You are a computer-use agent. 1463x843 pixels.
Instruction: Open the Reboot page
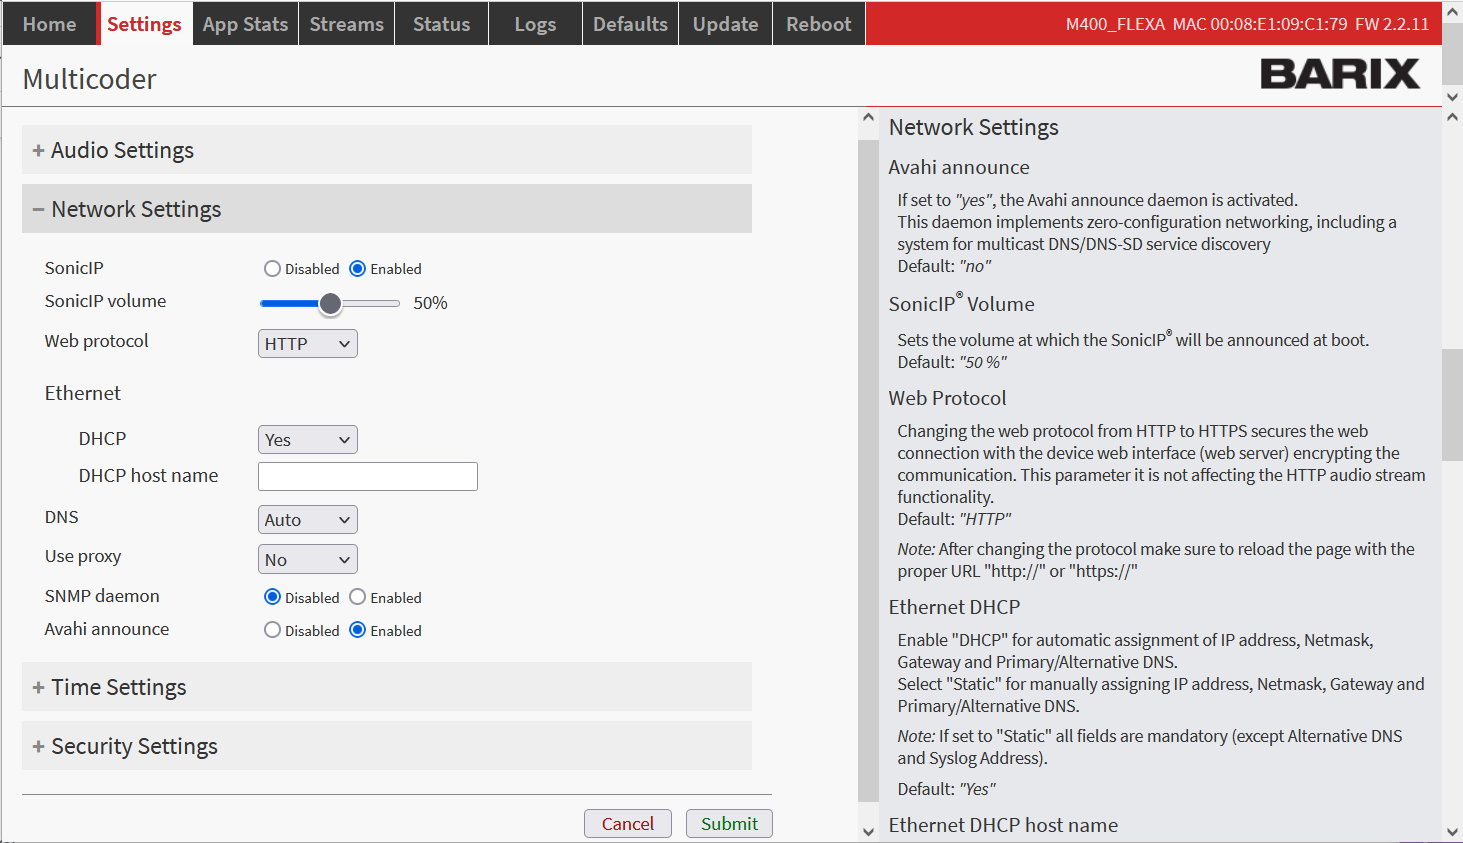[x=818, y=24]
